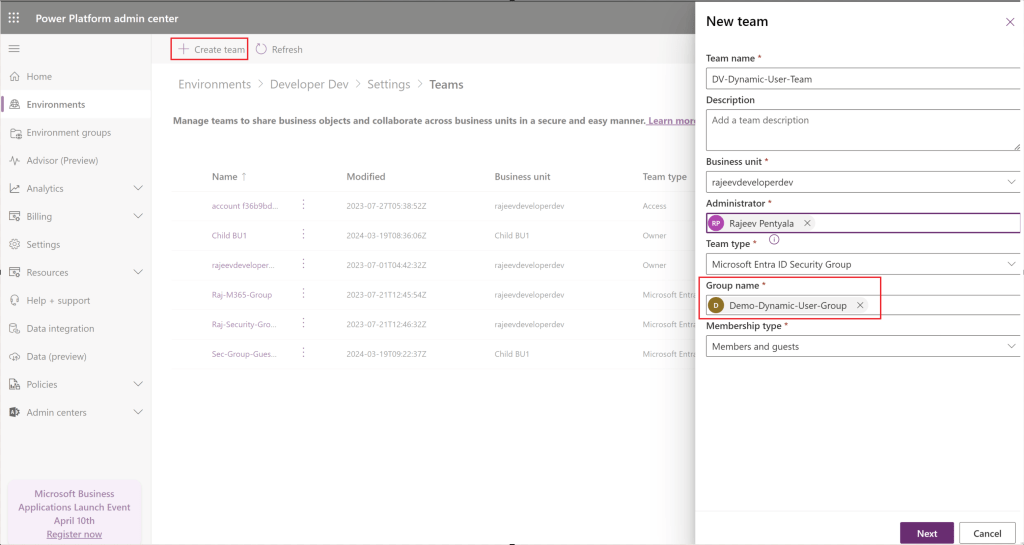Close the New team panel

point(1009,22)
